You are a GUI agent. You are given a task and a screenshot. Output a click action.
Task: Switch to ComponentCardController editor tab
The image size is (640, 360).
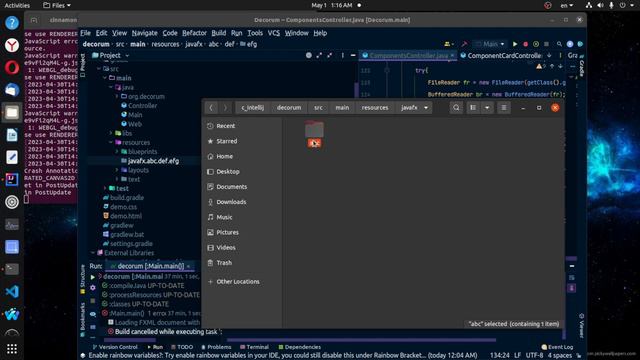pyautogui.click(x=504, y=56)
